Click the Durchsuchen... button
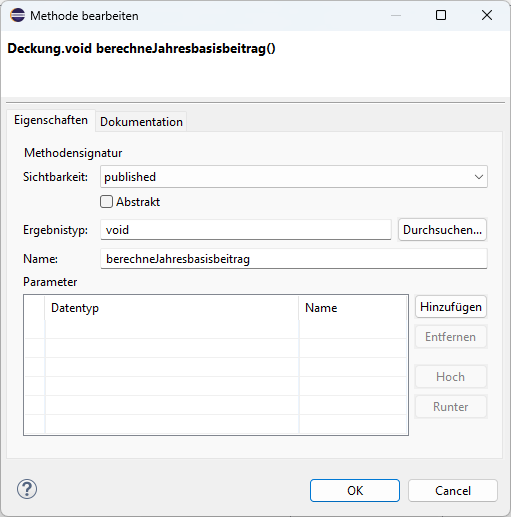This screenshot has height=517, width=511. tap(442, 230)
